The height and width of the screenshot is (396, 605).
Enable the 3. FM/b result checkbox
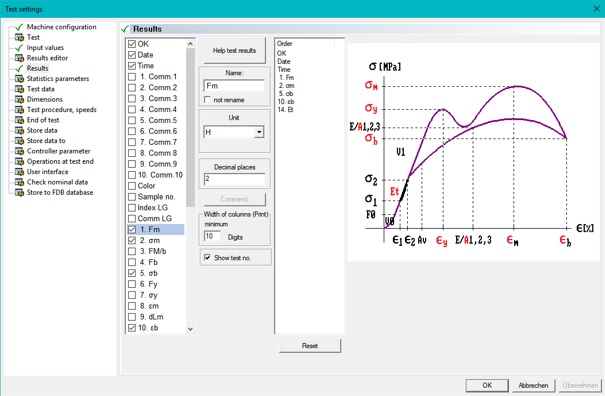pyautogui.click(x=132, y=251)
